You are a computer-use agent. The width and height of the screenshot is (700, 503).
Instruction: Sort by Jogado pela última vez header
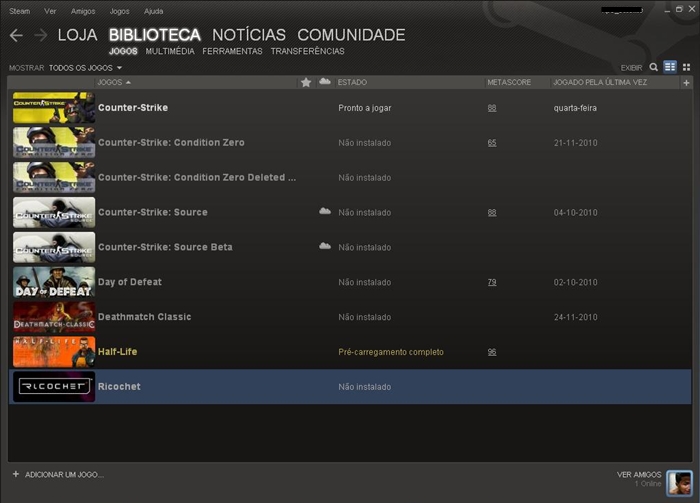(x=600, y=82)
